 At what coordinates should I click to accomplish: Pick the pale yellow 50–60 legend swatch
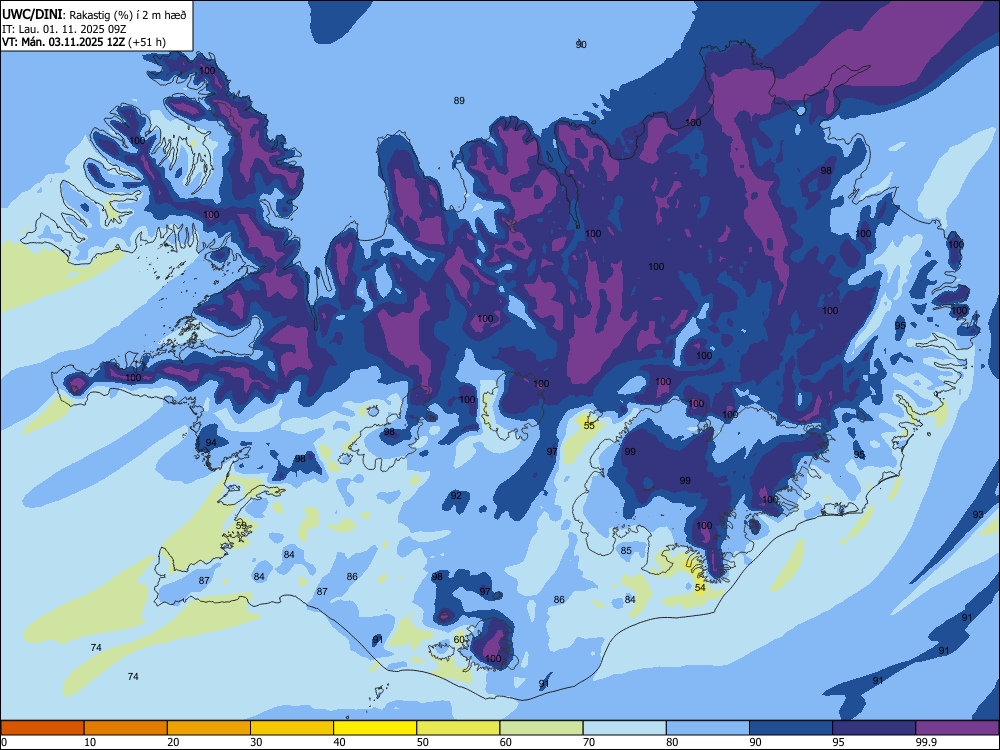(x=458, y=728)
